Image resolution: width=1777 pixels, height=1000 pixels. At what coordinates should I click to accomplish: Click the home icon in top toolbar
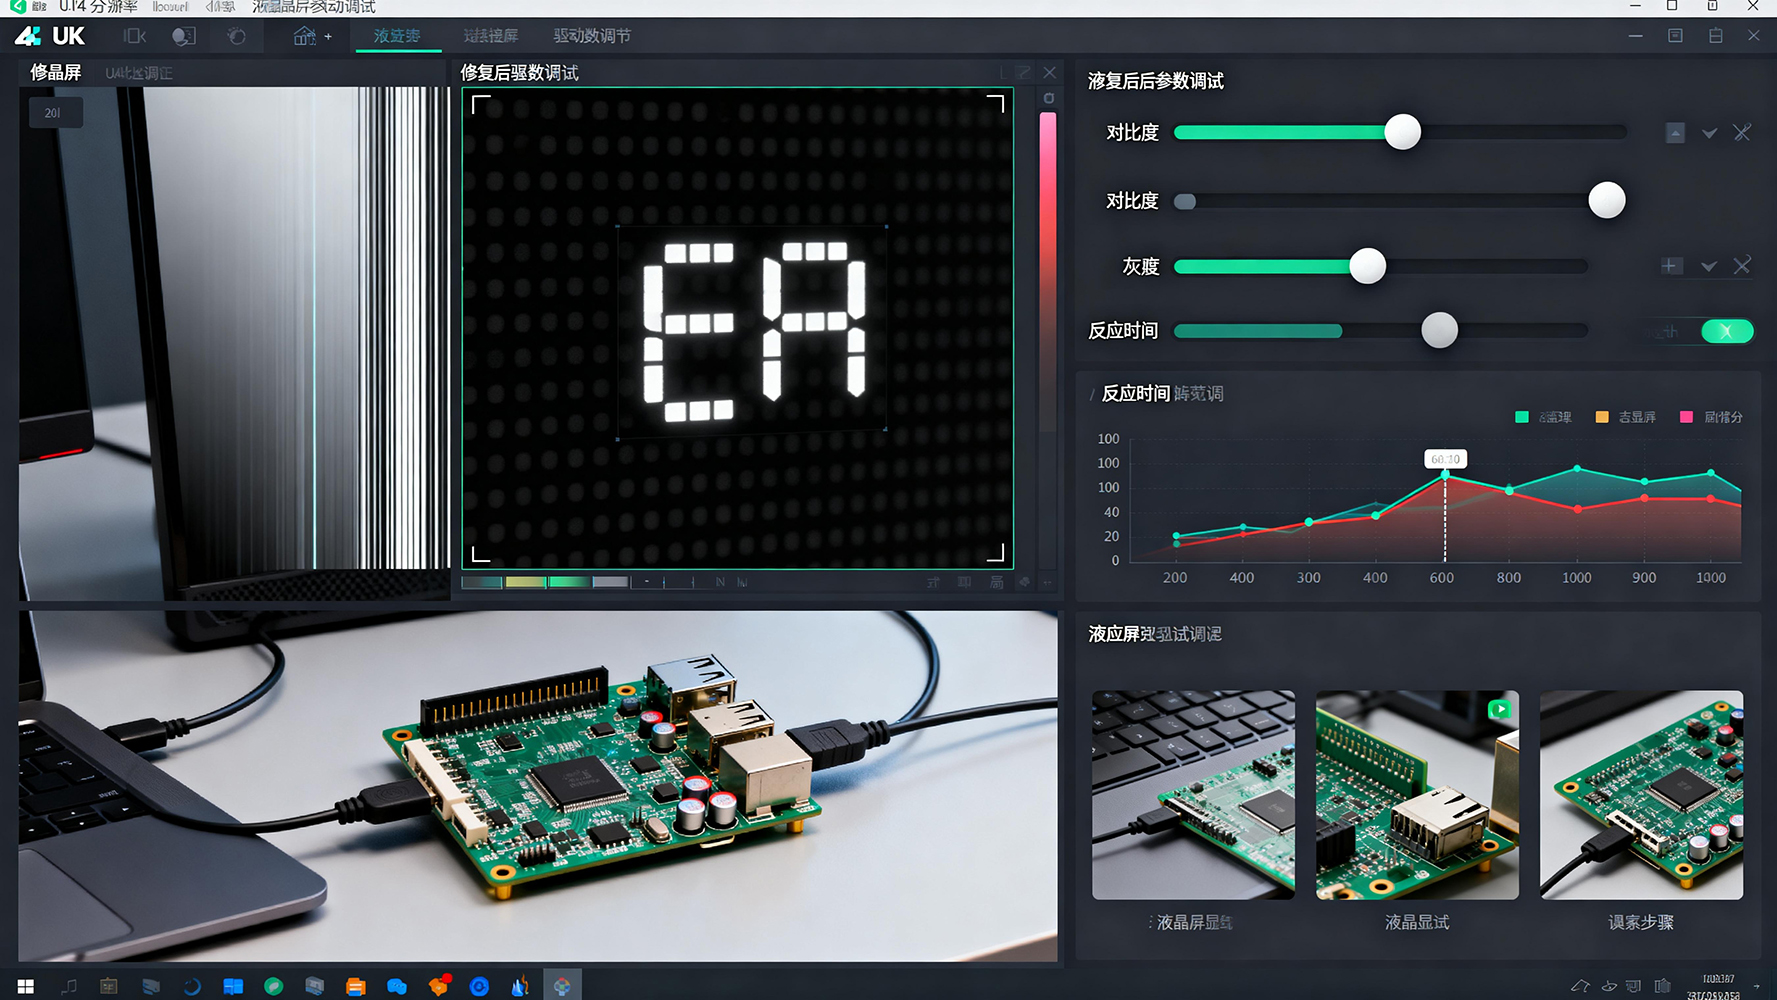304,36
